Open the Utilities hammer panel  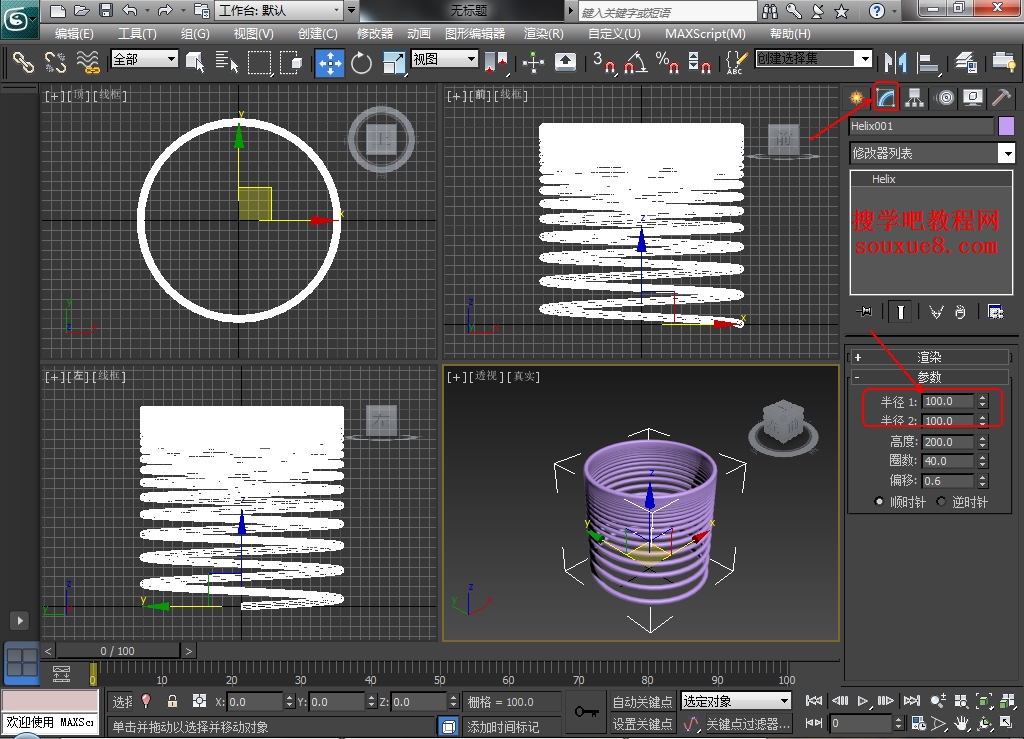coord(1001,97)
